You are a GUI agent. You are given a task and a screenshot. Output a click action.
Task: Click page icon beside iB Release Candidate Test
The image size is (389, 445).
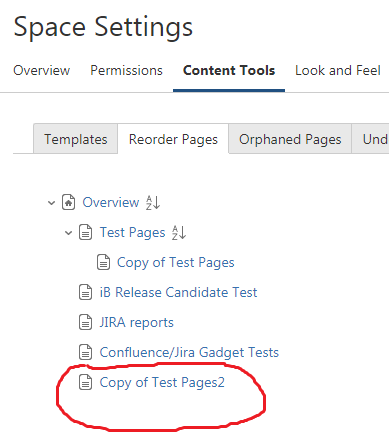[85, 292]
